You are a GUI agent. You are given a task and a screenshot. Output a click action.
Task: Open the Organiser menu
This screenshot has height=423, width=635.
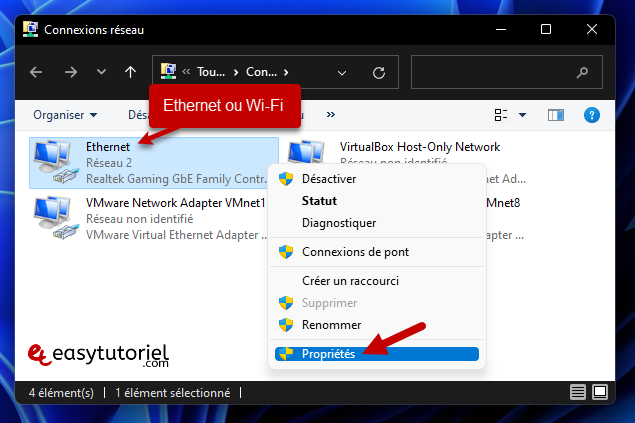(65, 115)
